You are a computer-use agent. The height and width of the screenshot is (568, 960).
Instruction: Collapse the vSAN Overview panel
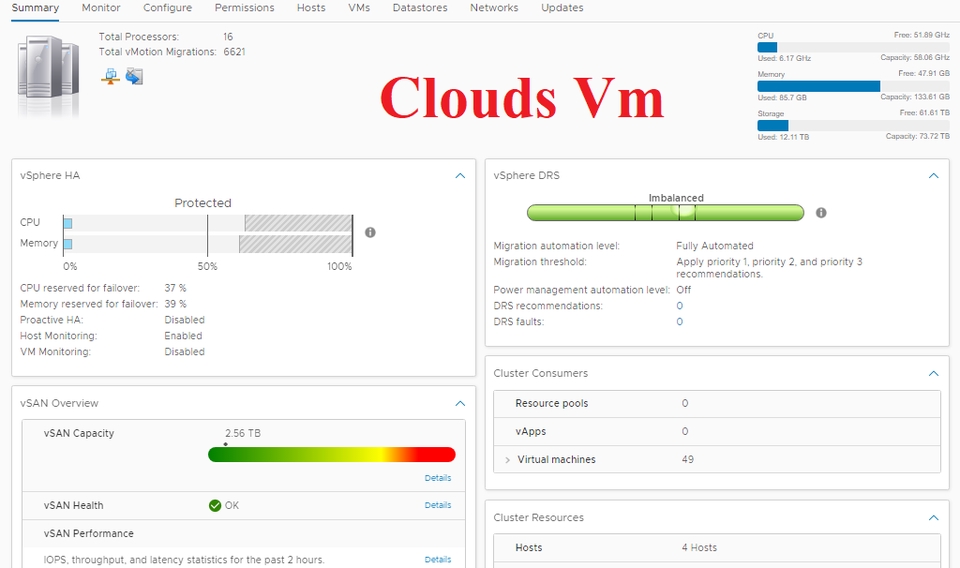click(460, 403)
